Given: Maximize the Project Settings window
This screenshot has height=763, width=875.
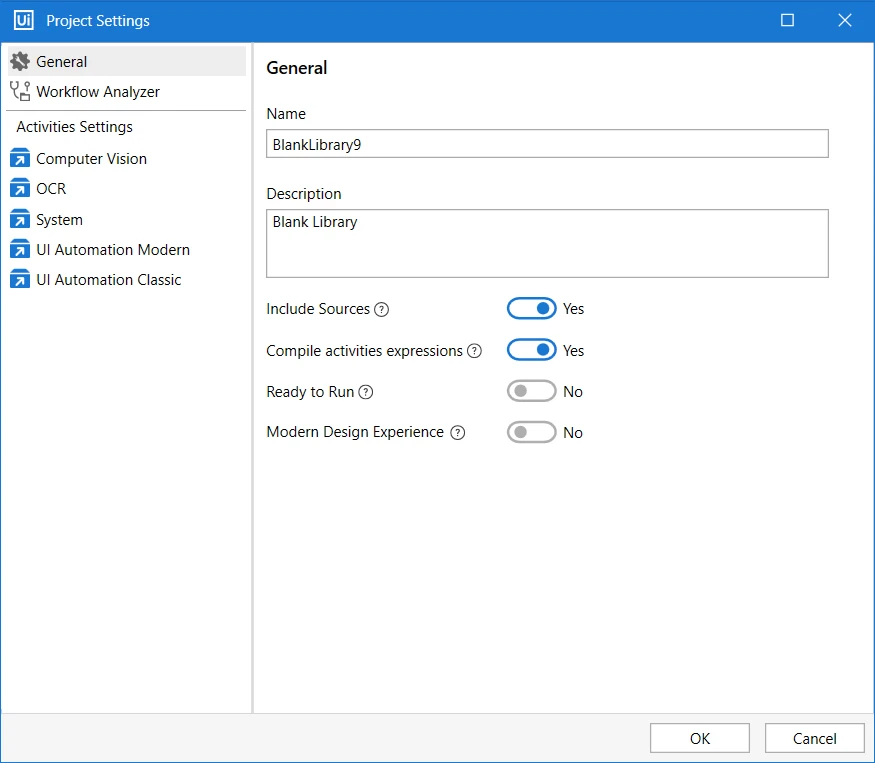Looking at the screenshot, I should pos(787,21).
